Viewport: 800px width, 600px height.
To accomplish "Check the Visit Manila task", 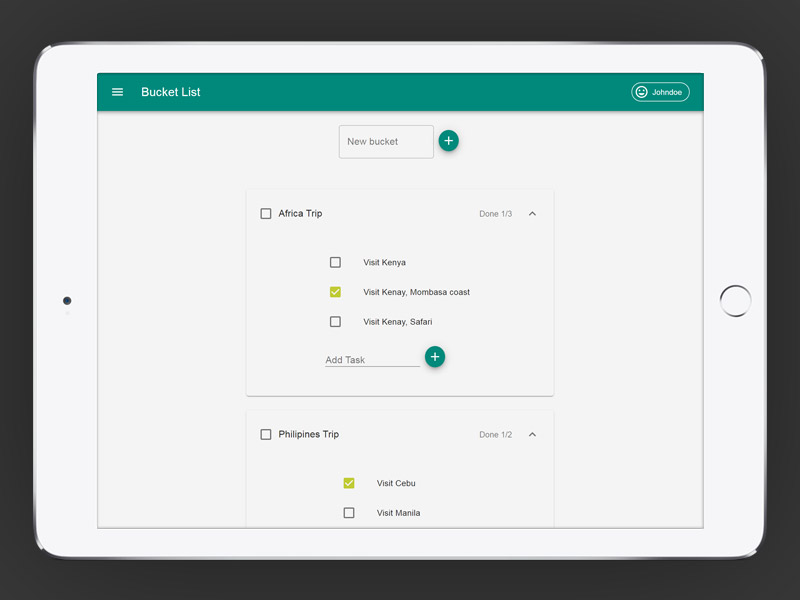I will pos(349,513).
